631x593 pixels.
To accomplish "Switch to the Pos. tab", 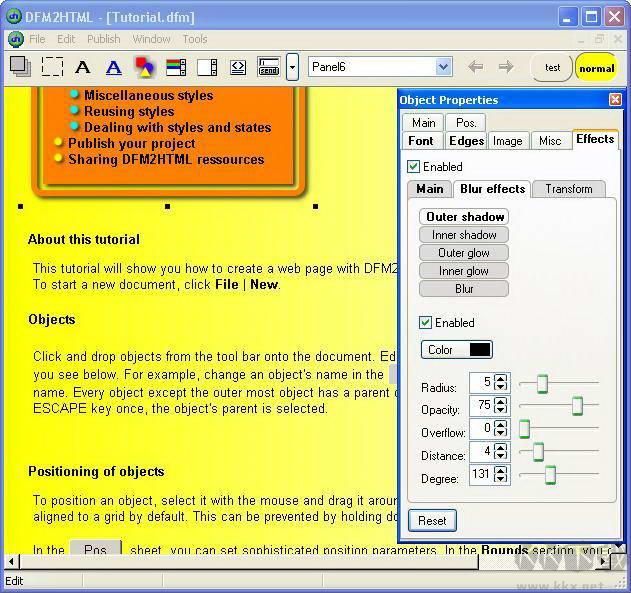I will pos(466,122).
